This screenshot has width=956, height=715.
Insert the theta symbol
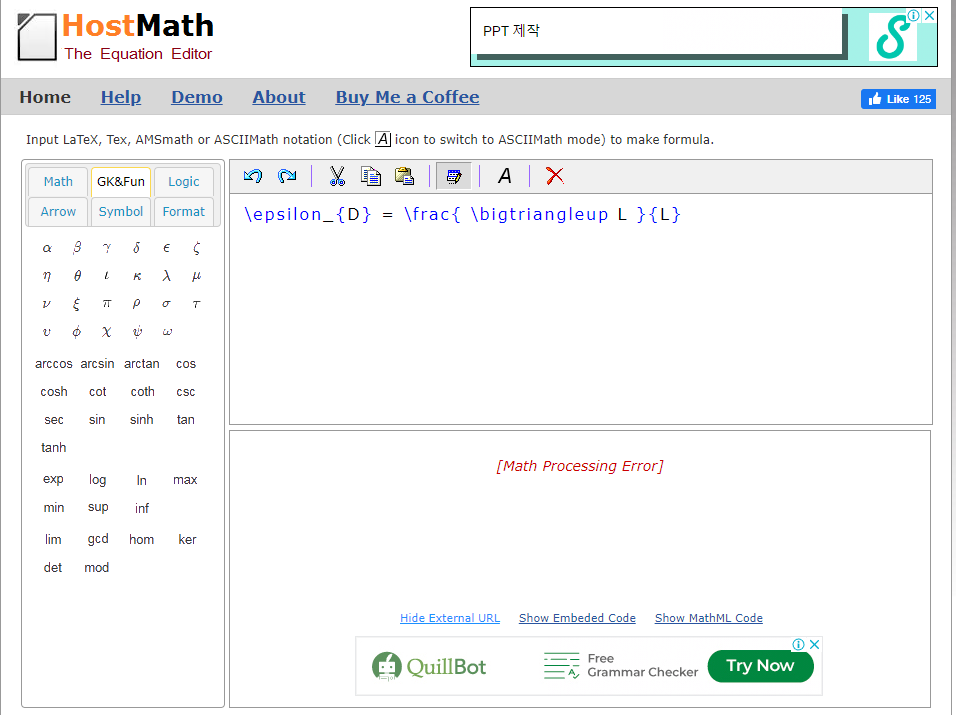[x=77, y=276]
